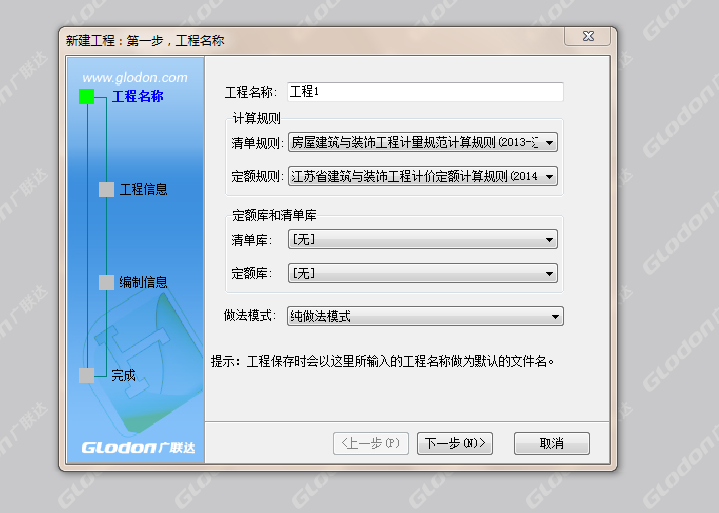The width and height of the screenshot is (719, 513).
Task: Click the green square step marker
Action: pos(86,96)
